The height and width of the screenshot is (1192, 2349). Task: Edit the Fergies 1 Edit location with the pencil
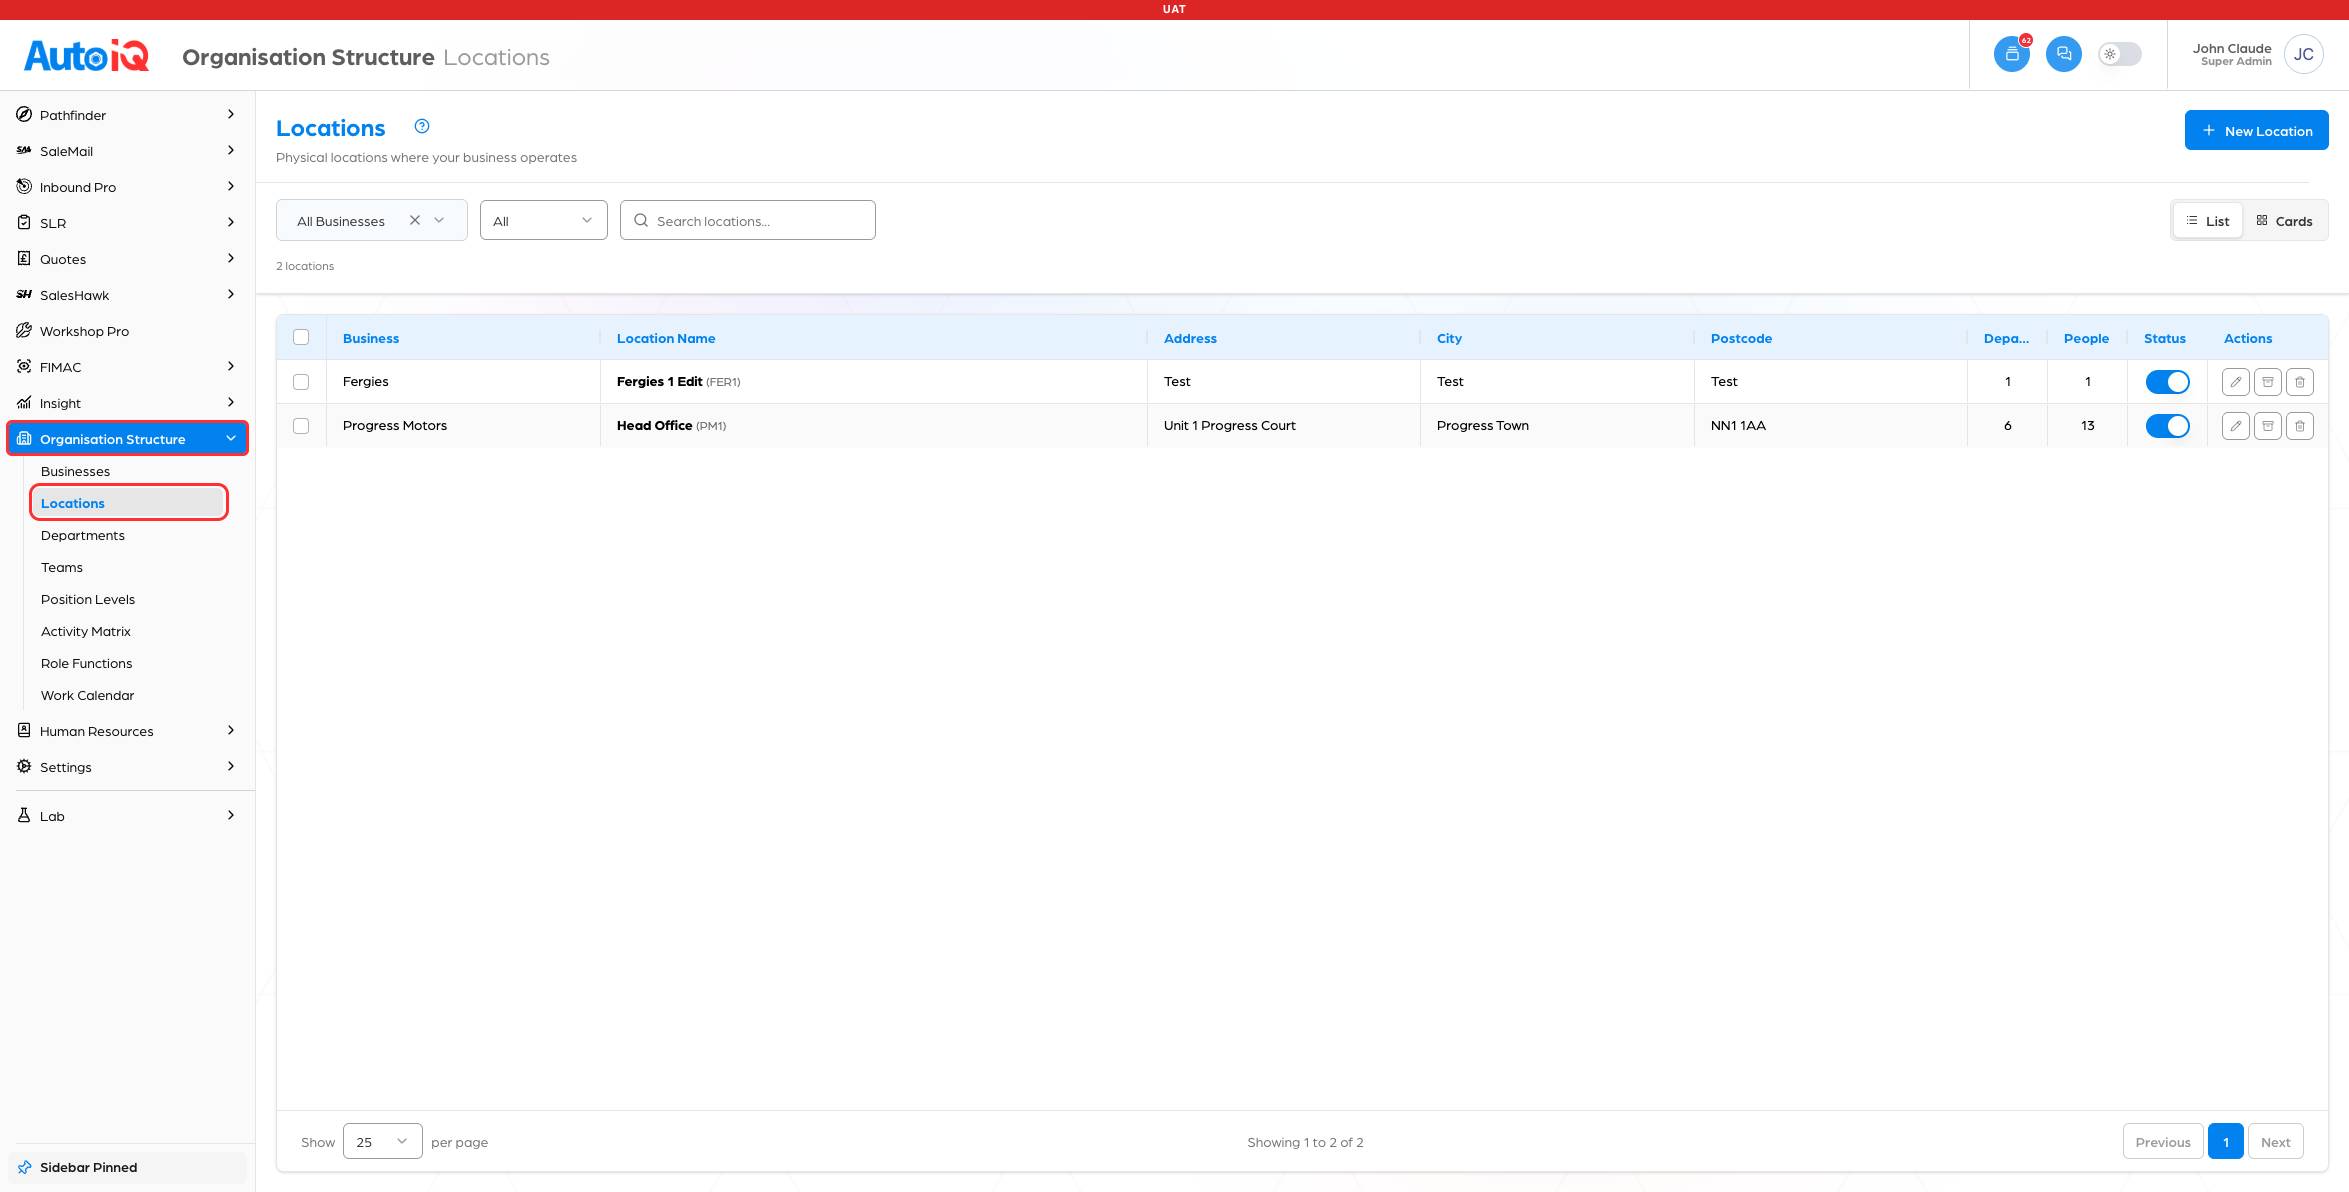[x=2236, y=382]
